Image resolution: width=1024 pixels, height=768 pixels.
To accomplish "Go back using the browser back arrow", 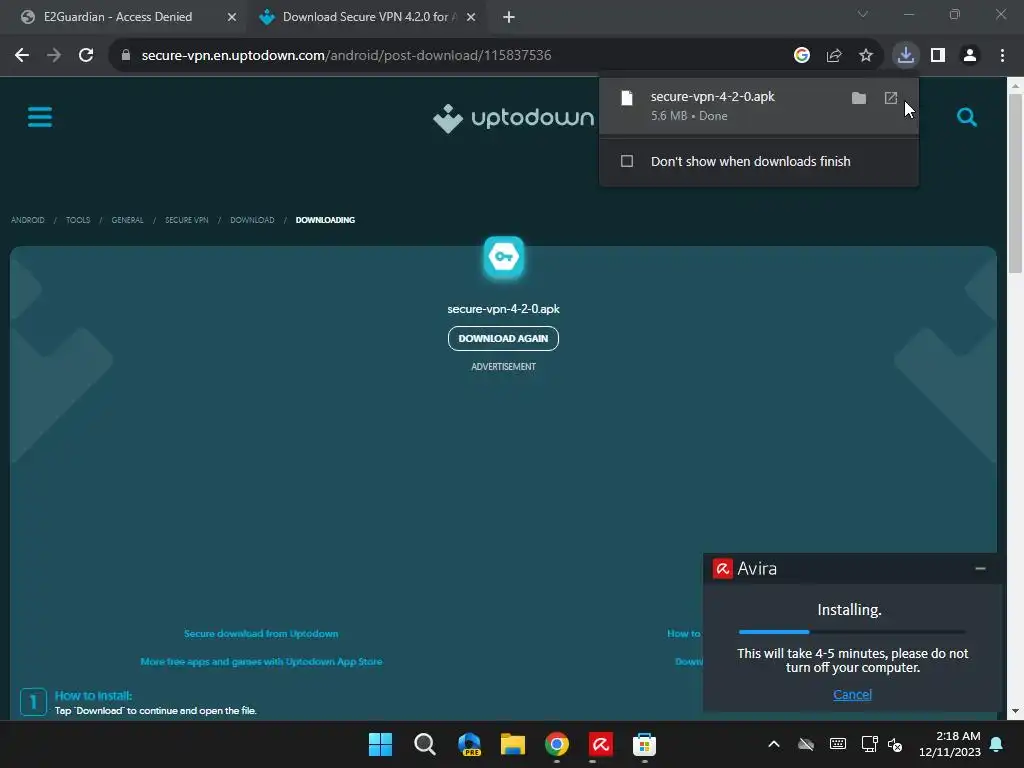I will [x=22, y=56].
